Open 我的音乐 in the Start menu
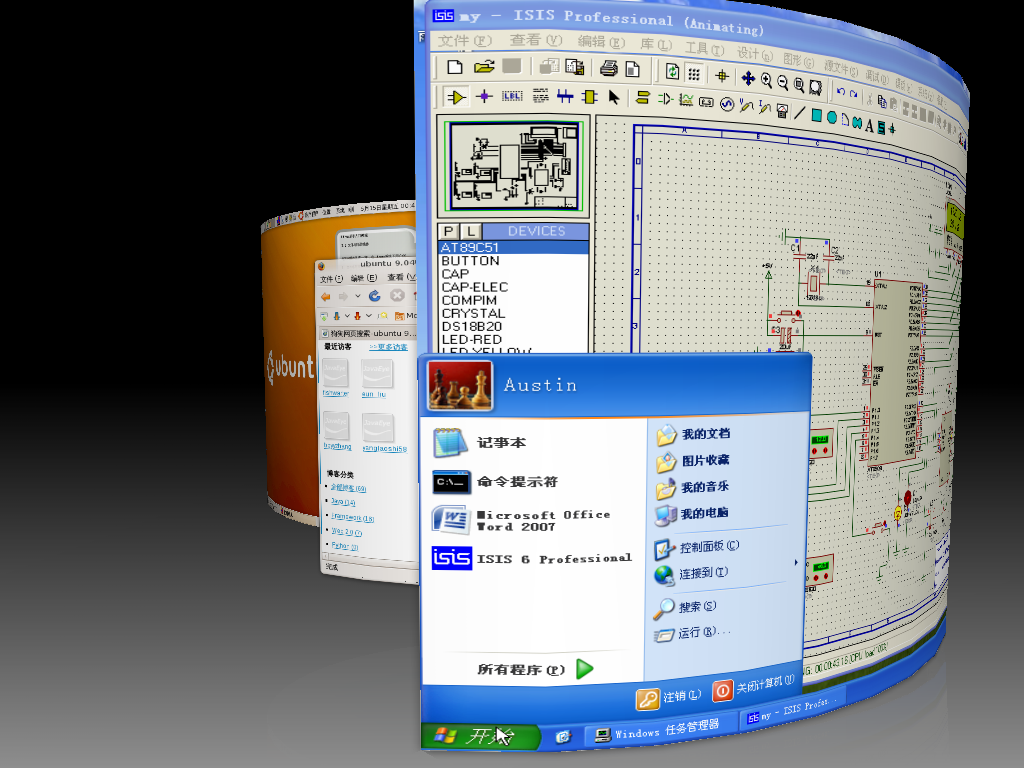This screenshot has width=1024, height=768. [x=692, y=488]
